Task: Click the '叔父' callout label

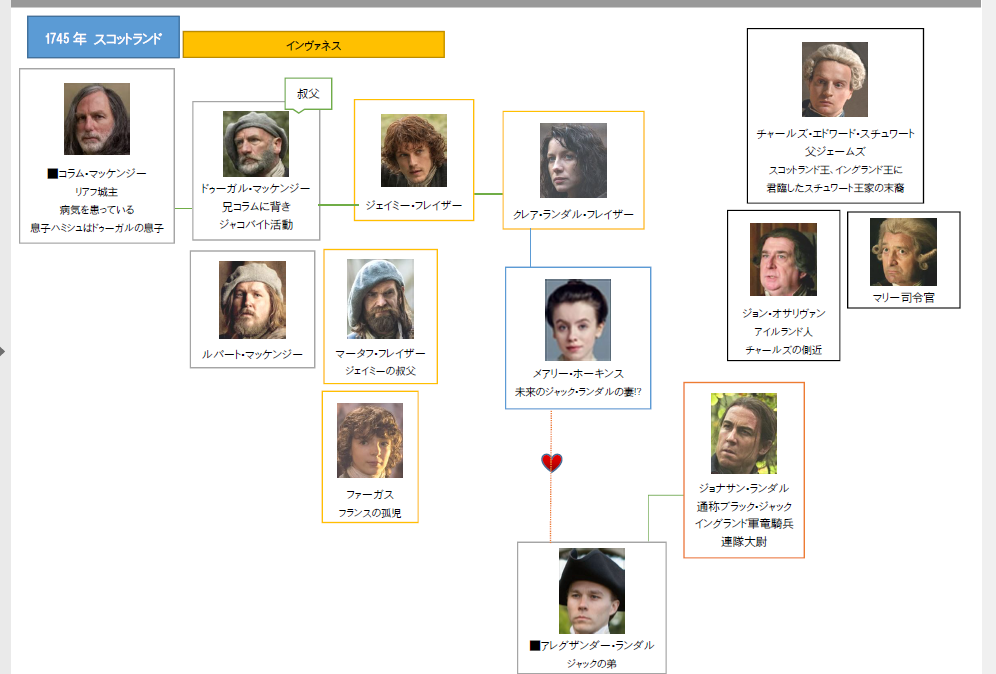Action: (308, 94)
